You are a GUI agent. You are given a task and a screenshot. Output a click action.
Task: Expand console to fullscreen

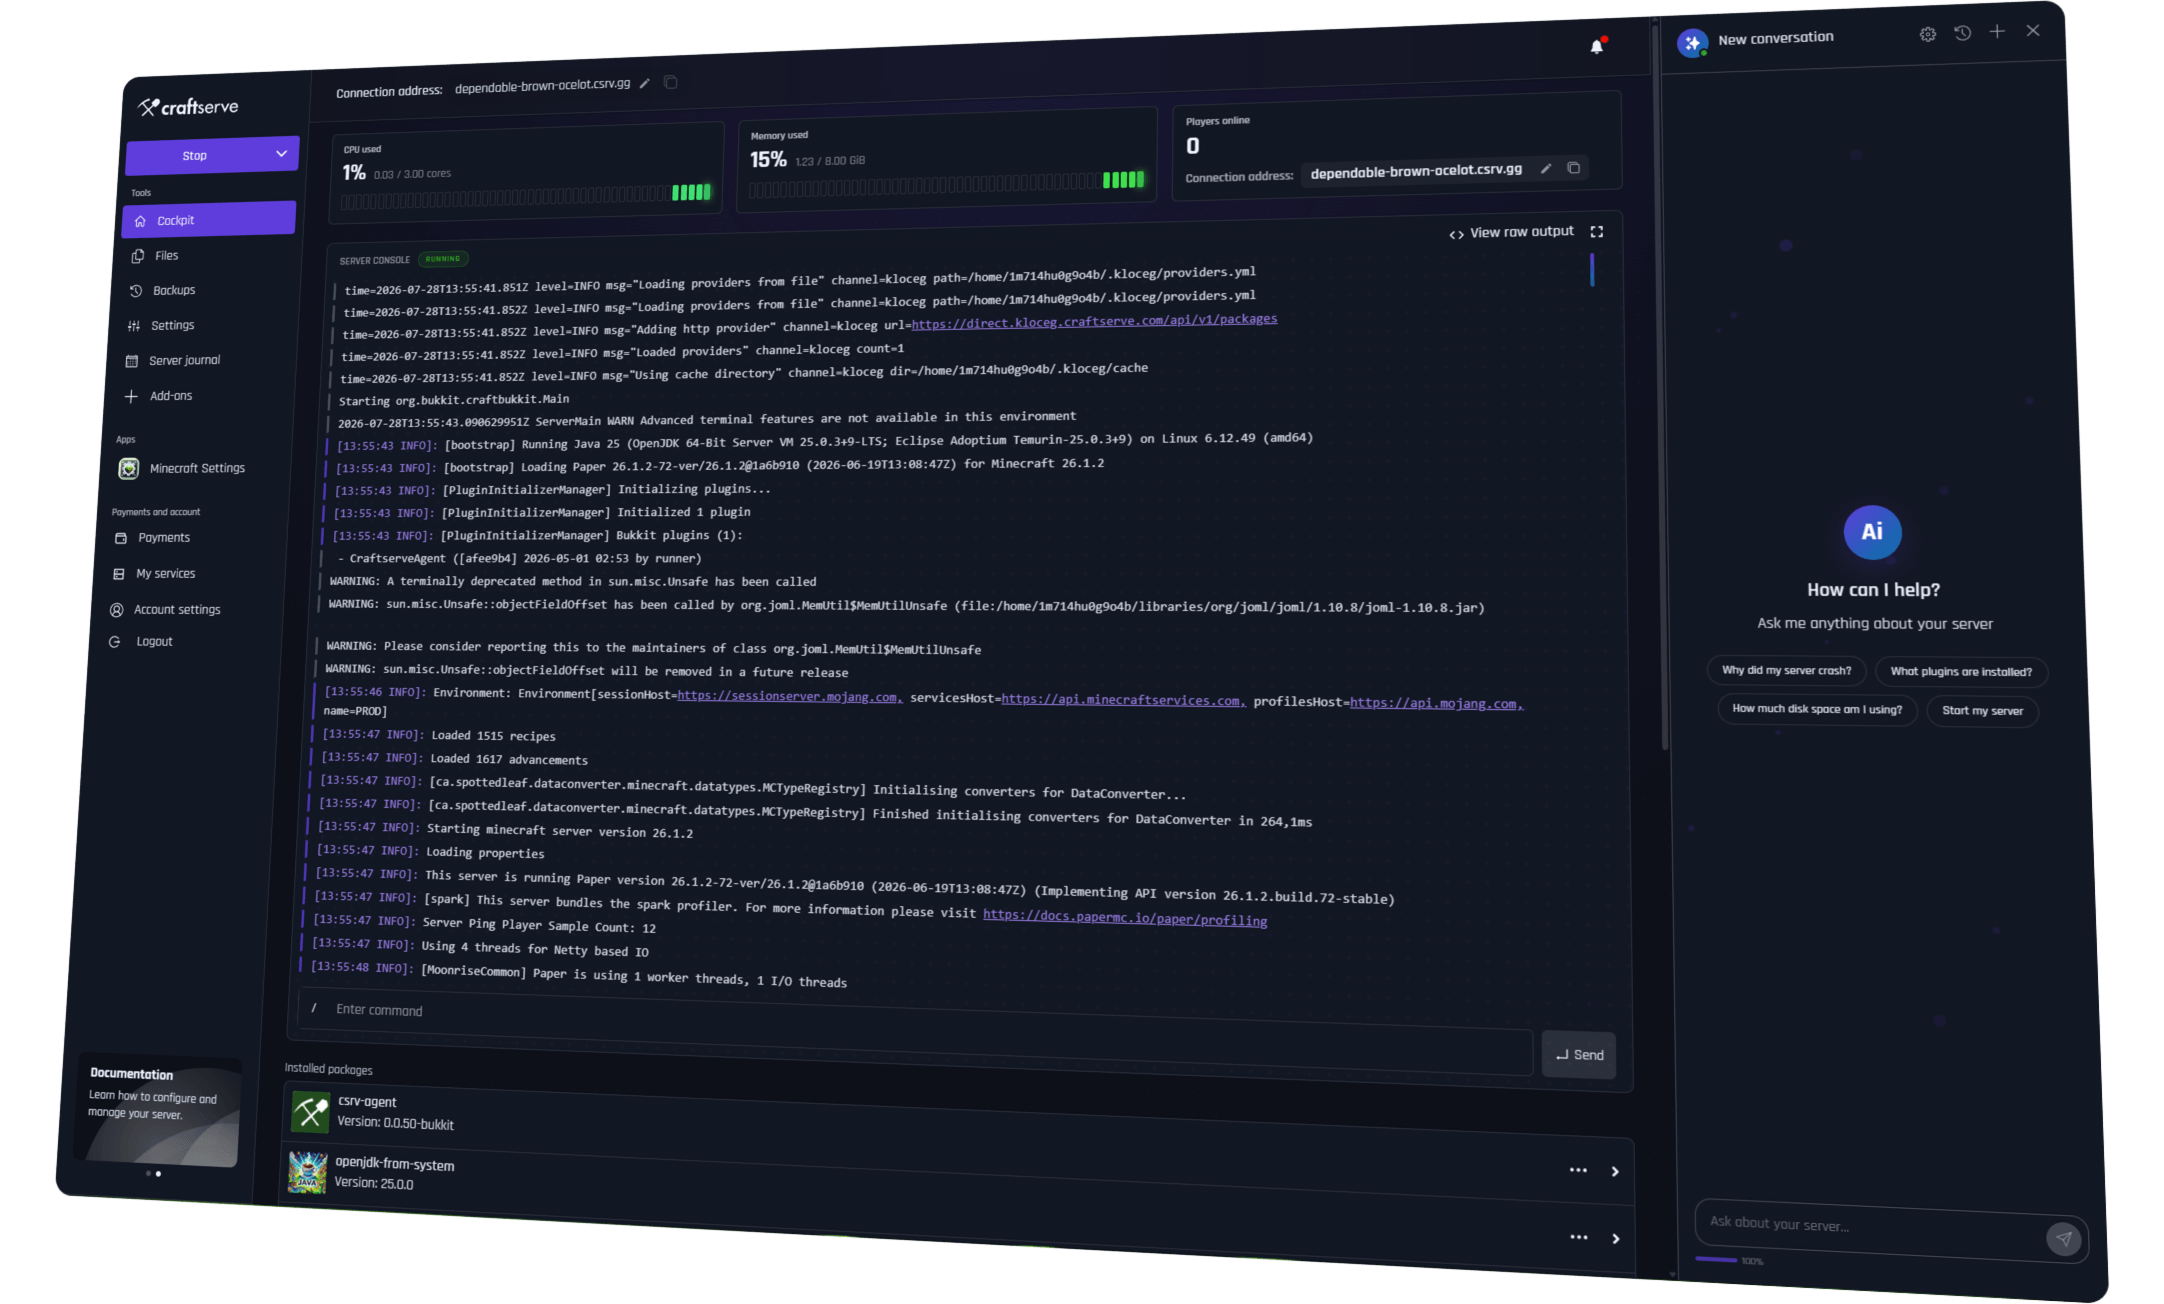[x=1597, y=231]
